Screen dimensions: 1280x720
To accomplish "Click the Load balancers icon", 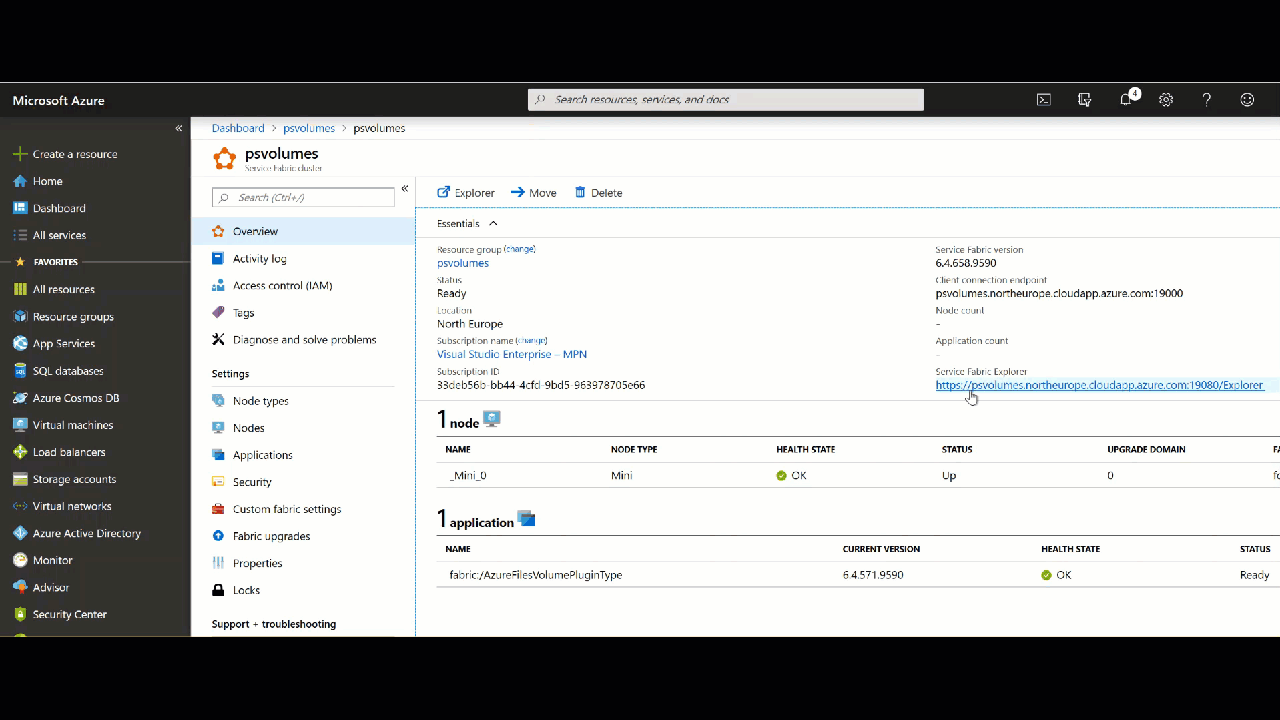I will pos(20,452).
